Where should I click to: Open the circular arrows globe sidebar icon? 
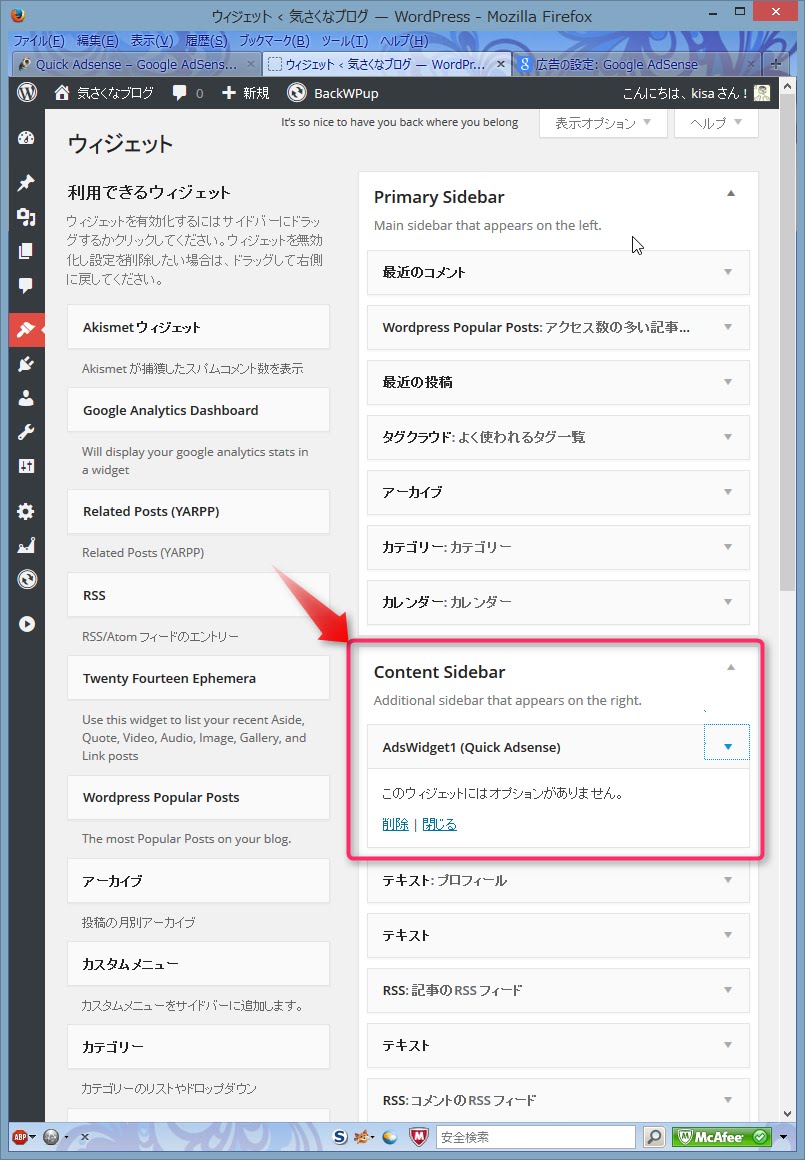coord(27,579)
